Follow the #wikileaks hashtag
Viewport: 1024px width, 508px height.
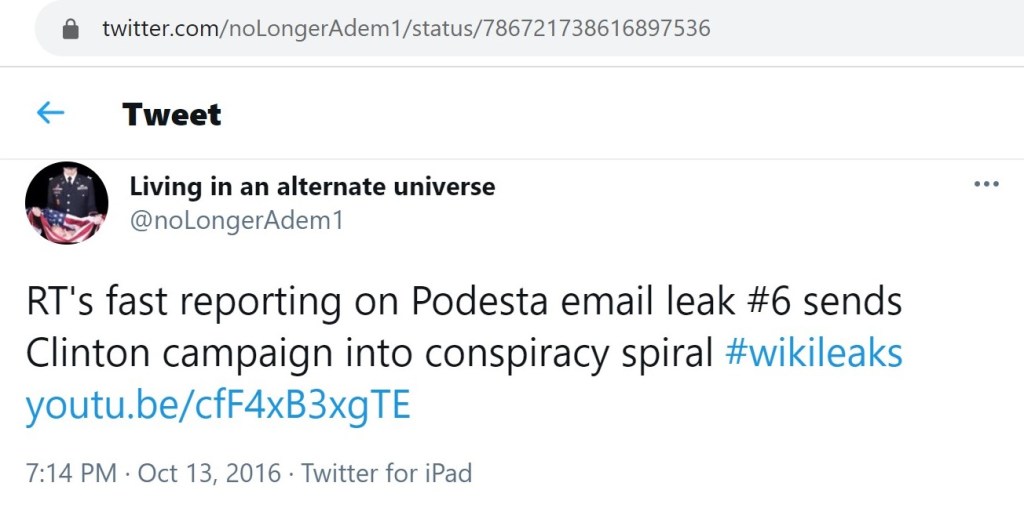coord(813,353)
